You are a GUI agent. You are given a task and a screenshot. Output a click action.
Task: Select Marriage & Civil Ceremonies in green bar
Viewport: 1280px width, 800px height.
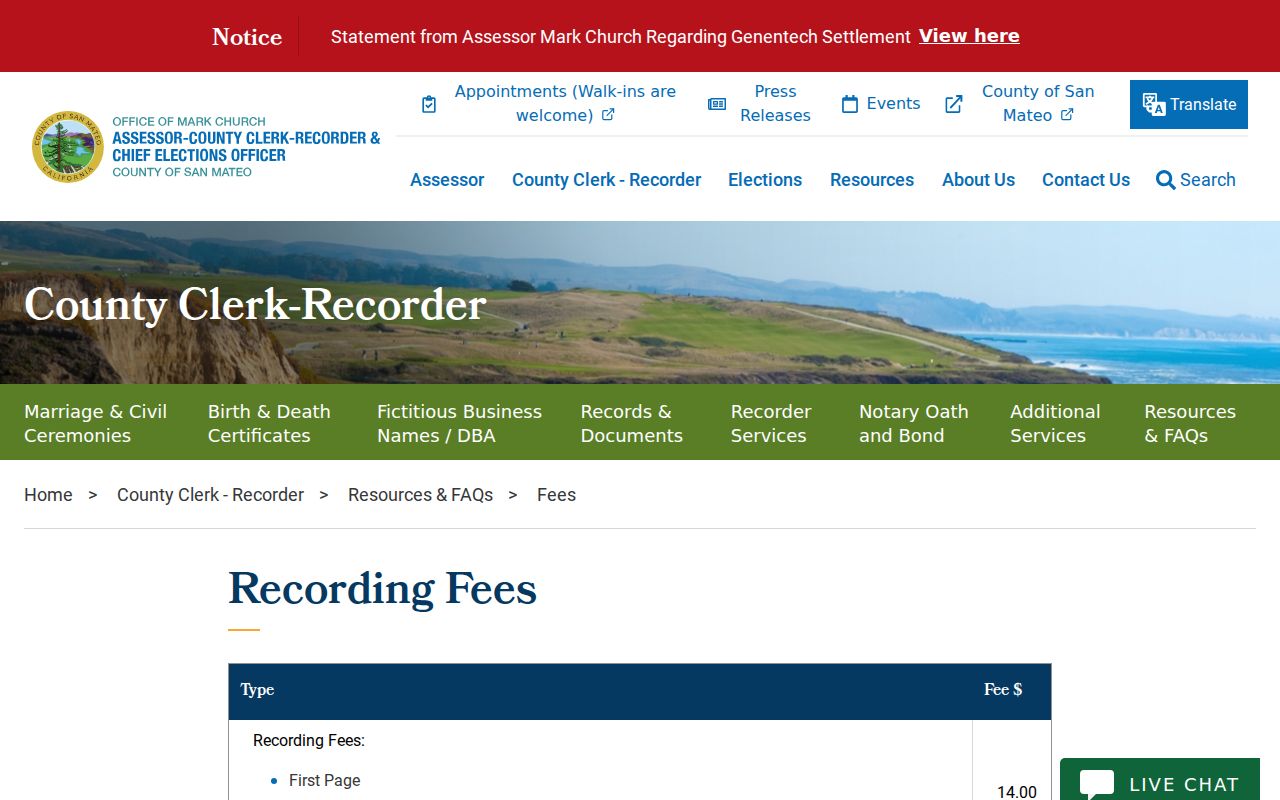(x=96, y=423)
